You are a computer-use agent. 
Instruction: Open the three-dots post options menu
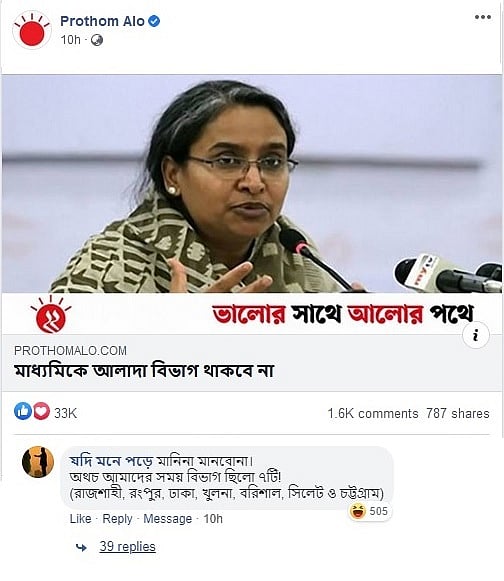pos(483,17)
